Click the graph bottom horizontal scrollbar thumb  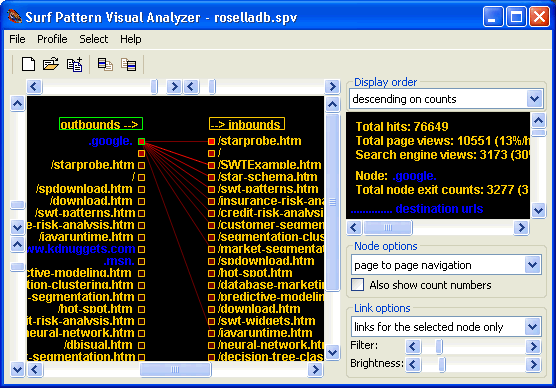pos(176,370)
